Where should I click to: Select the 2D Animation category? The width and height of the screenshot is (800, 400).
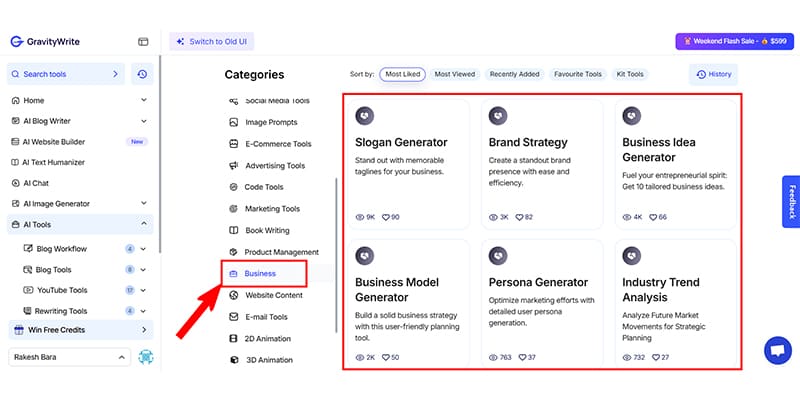260,339
